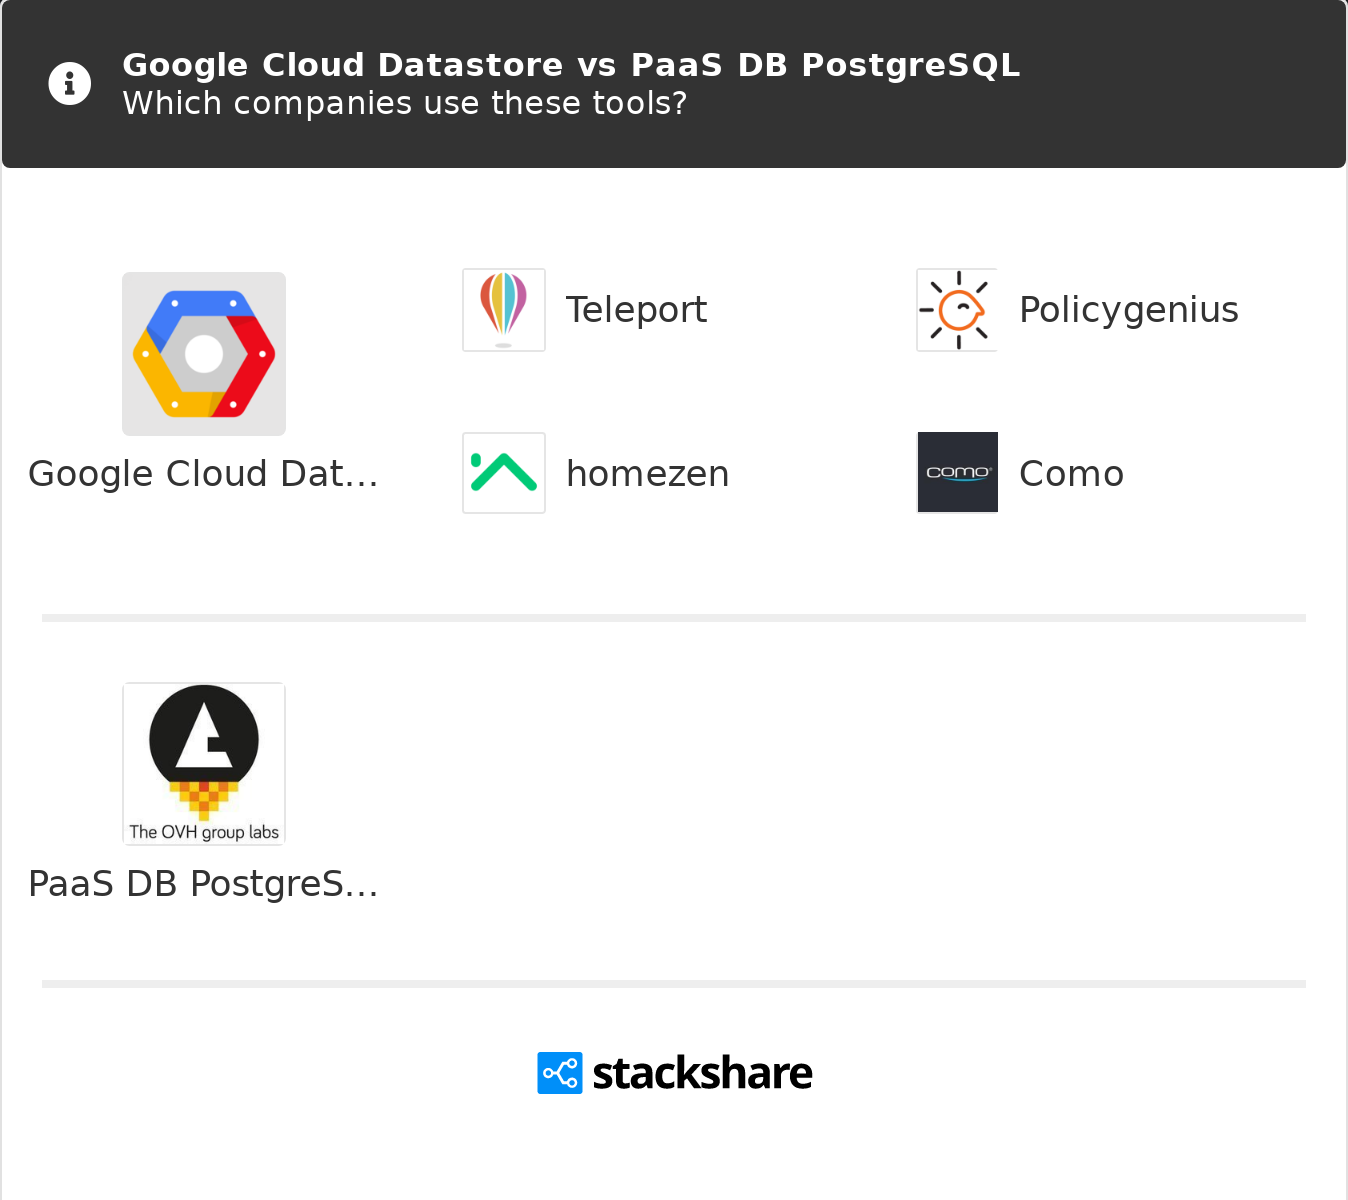Image resolution: width=1348 pixels, height=1200 pixels.
Task: Click the "Which companies use these tools?" subtitle
Action: pos(404,103)
